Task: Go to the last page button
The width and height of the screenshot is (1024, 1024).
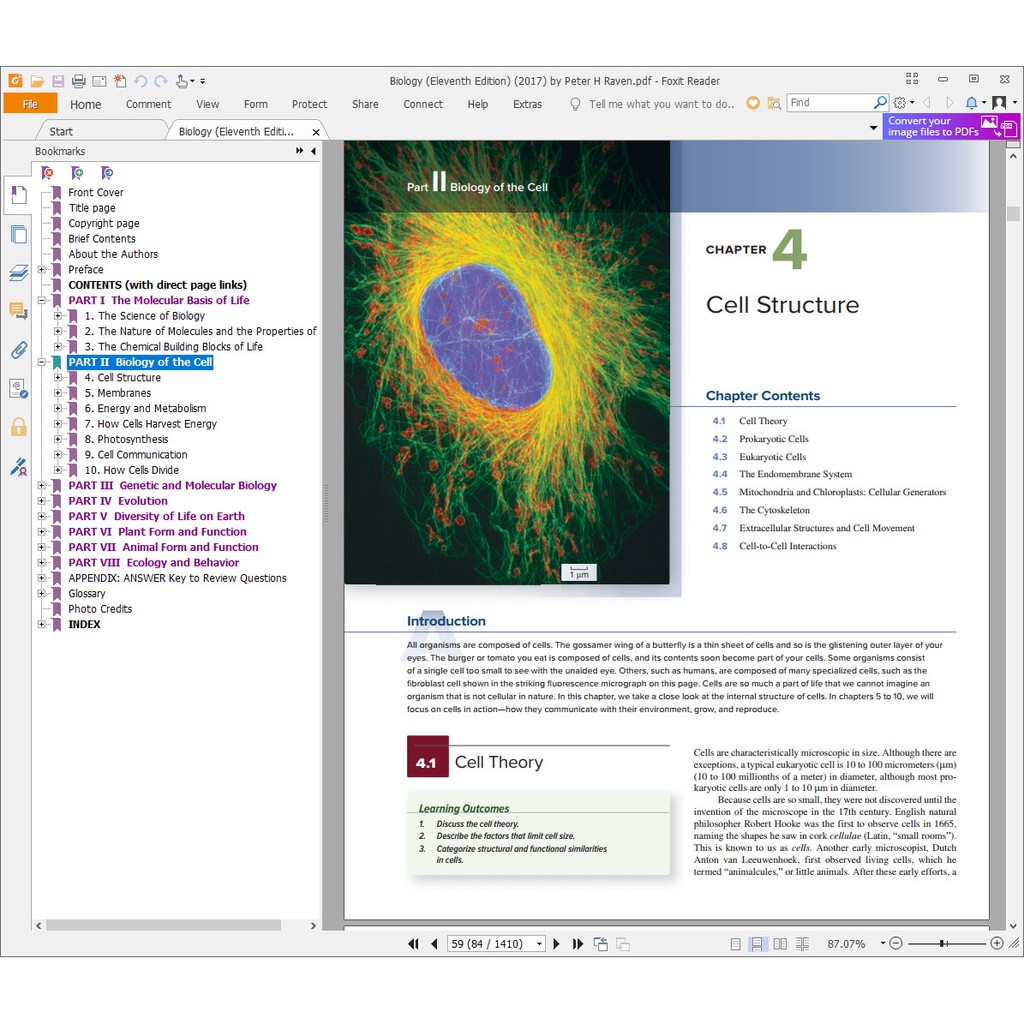Action: point(577,943)
